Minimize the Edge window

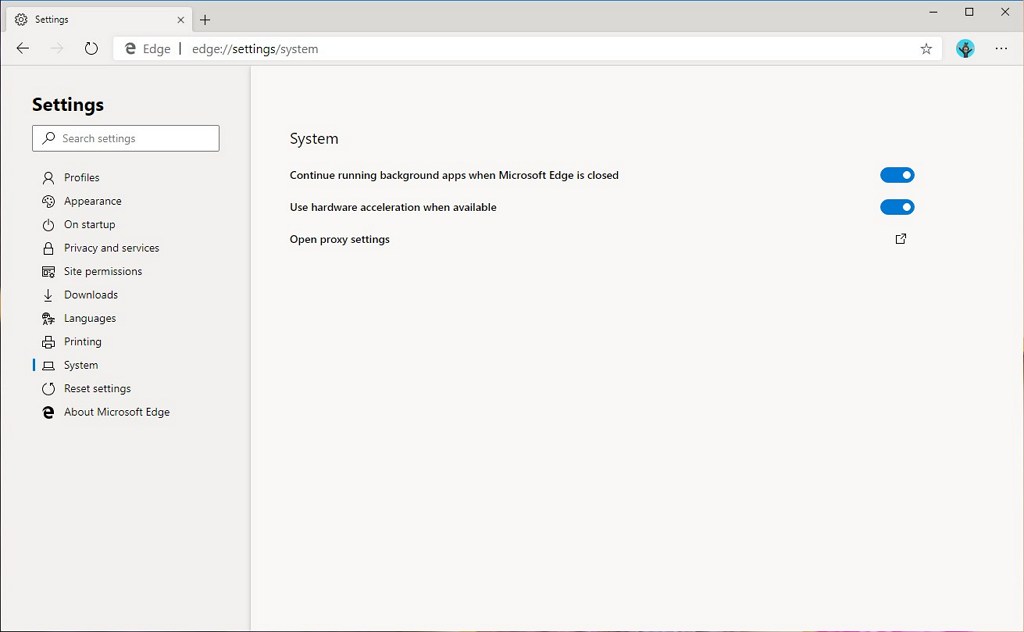pyautogui.click(x=934, y=12)
